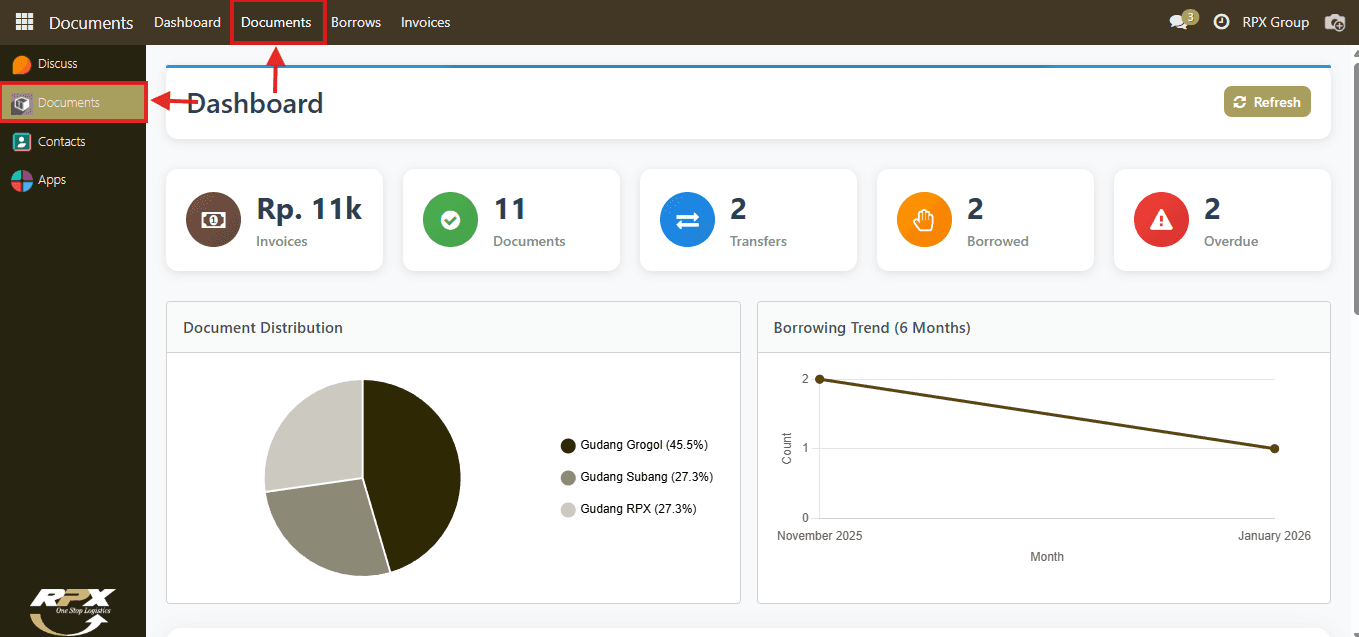
Task: Open the Invoices menu in top bar
Action: coord(426,22)
